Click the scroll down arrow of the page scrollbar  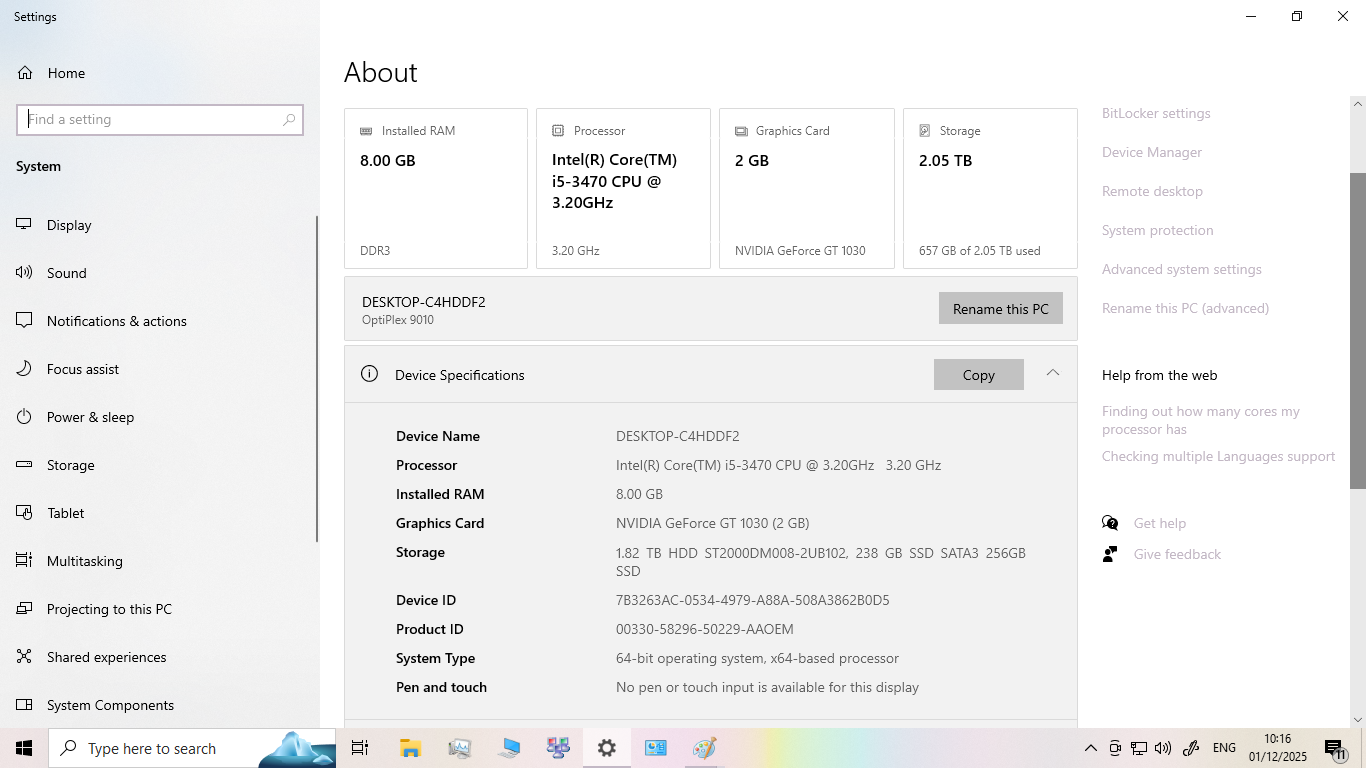[1357, 719]
